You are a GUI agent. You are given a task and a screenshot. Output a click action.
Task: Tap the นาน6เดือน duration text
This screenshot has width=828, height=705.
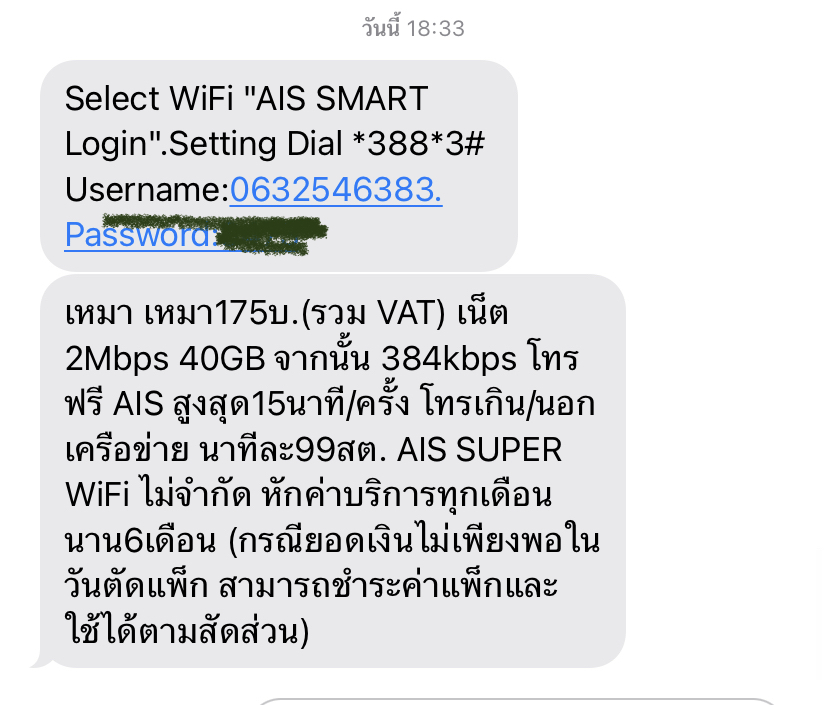(140, 541)
